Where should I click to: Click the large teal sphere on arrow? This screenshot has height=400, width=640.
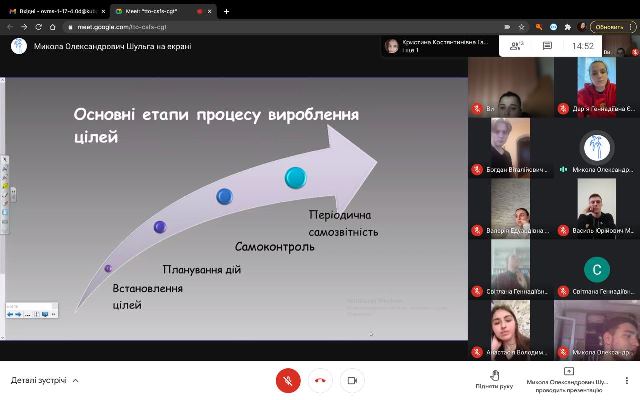[x=296, y=178]
